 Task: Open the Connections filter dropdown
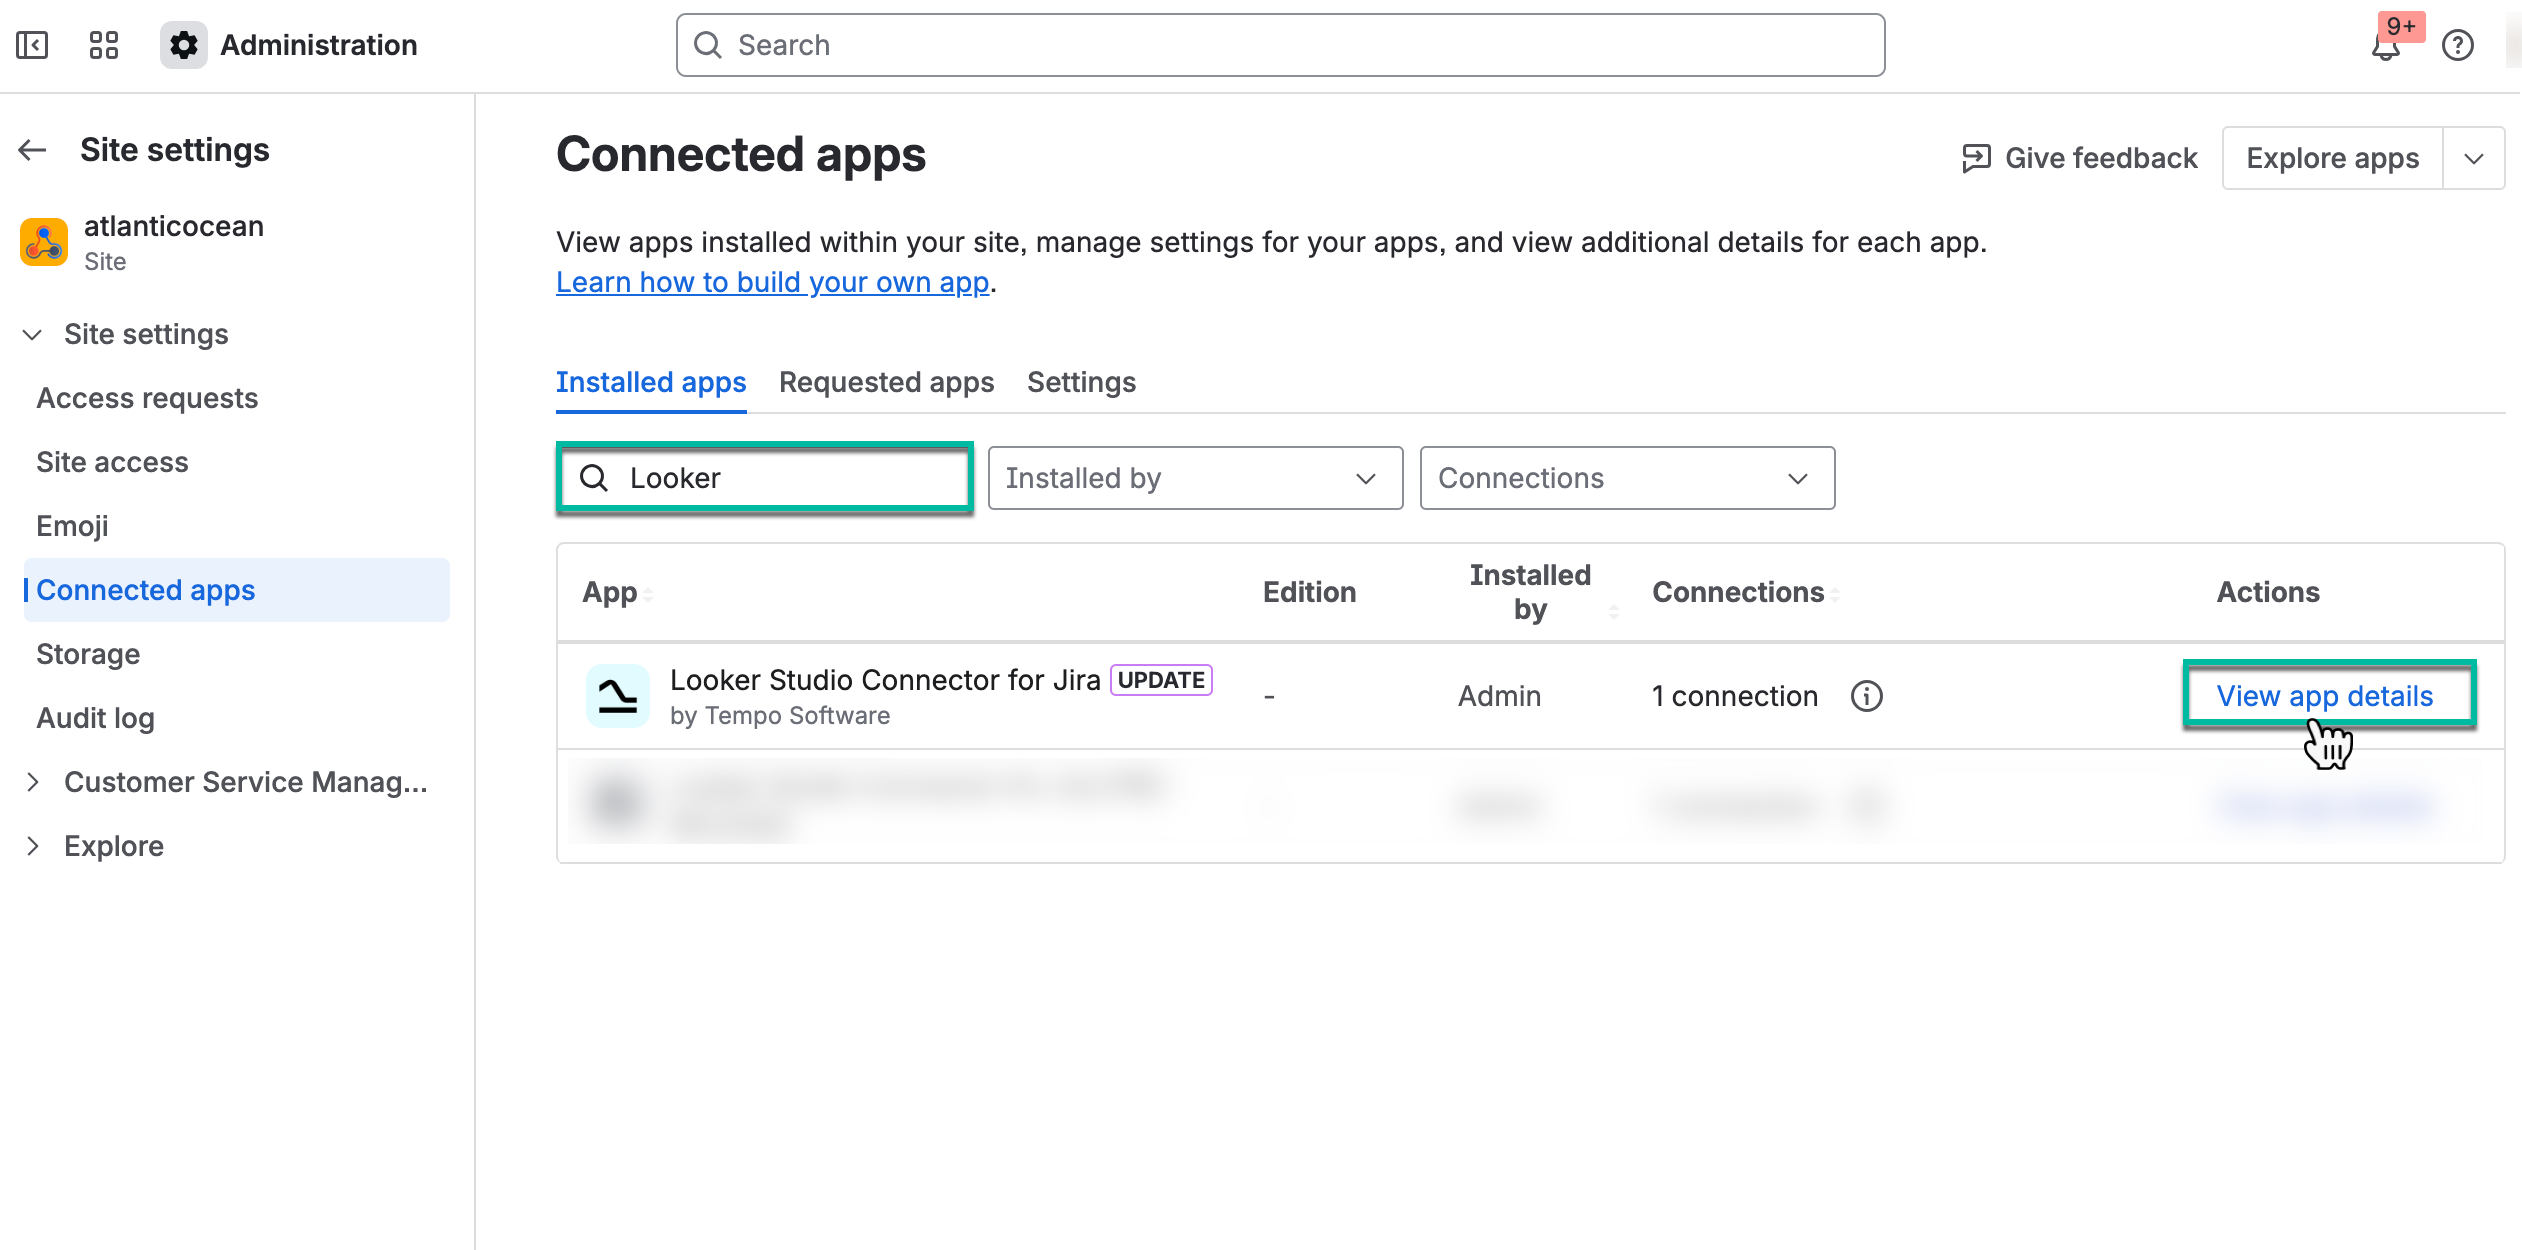[x=1626, y=478]
